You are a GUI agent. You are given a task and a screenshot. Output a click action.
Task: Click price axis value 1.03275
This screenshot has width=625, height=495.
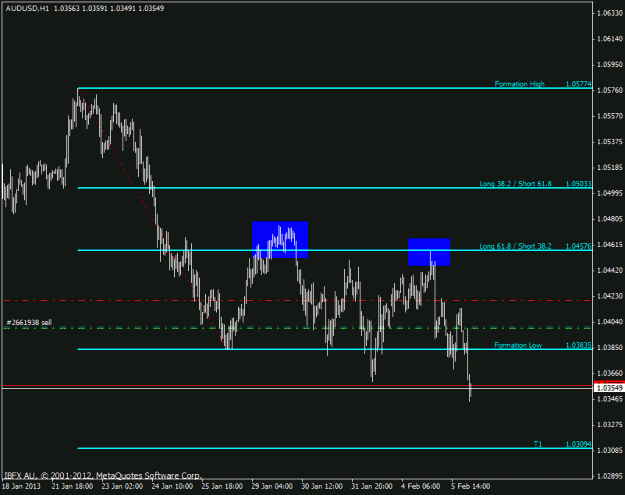(610, 424)
